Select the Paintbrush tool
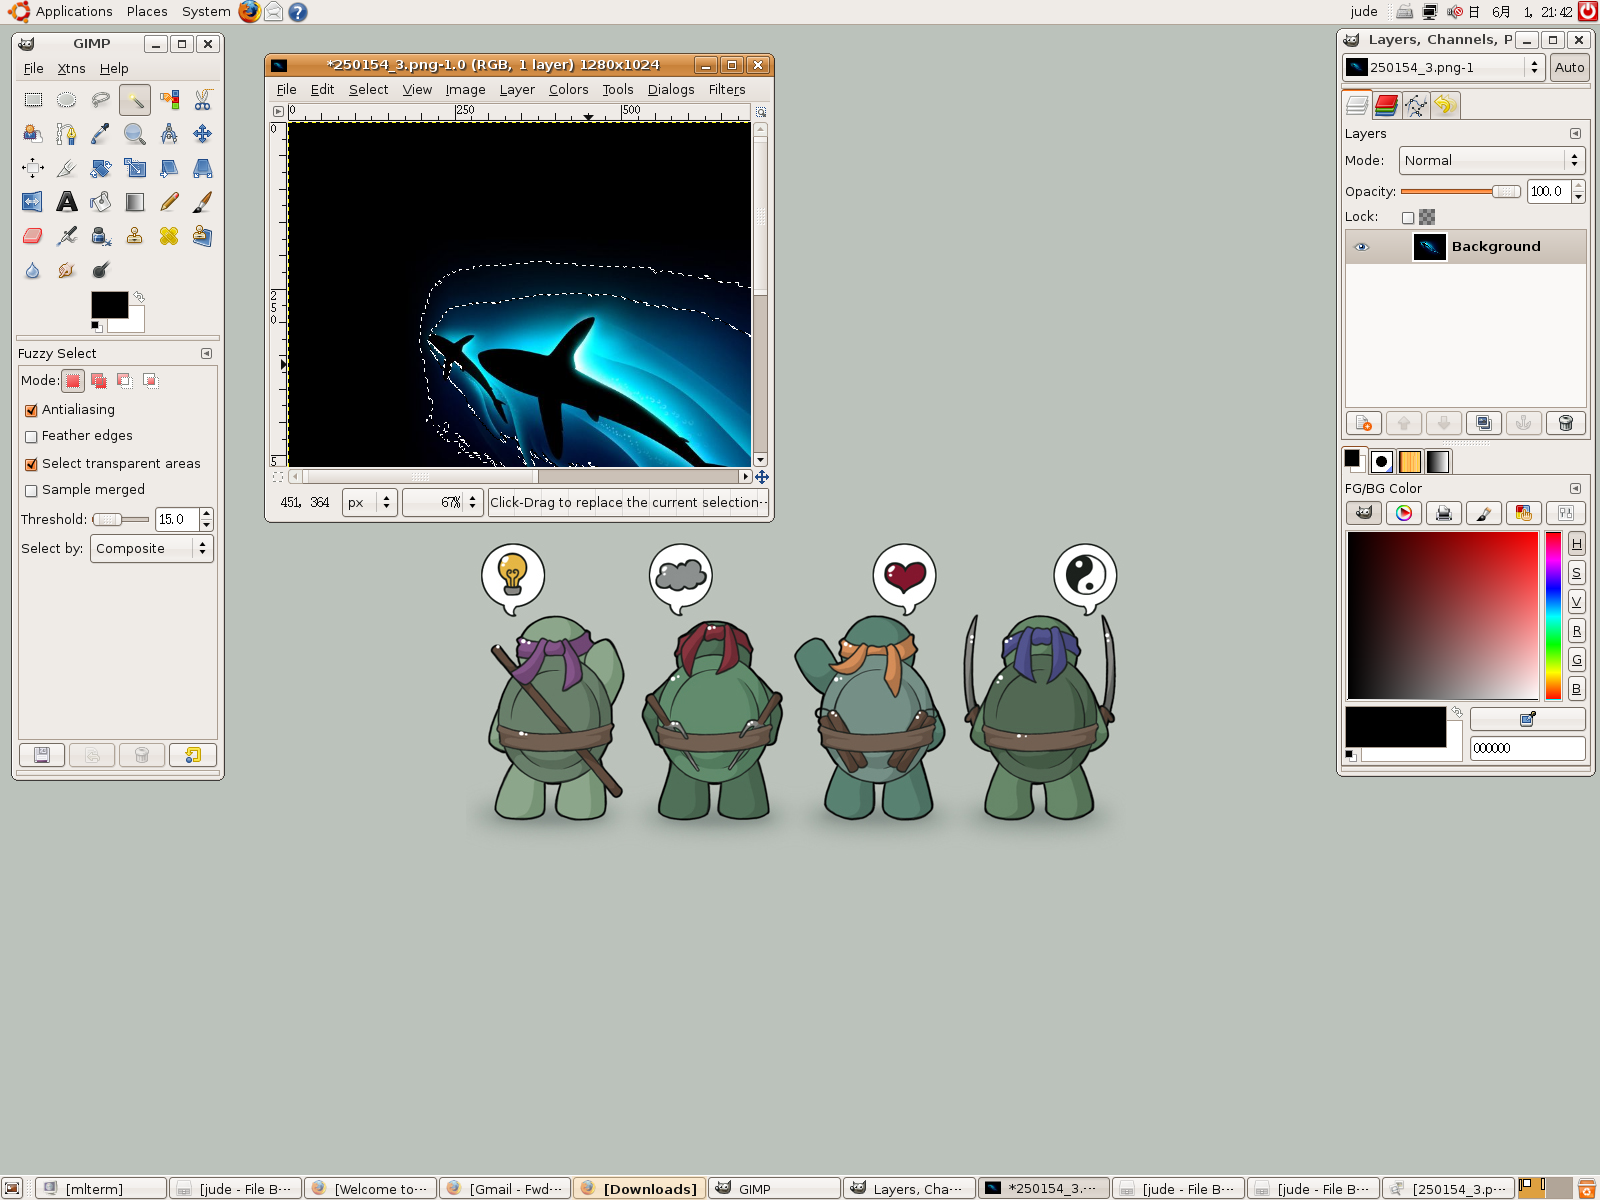 (203, 202)
